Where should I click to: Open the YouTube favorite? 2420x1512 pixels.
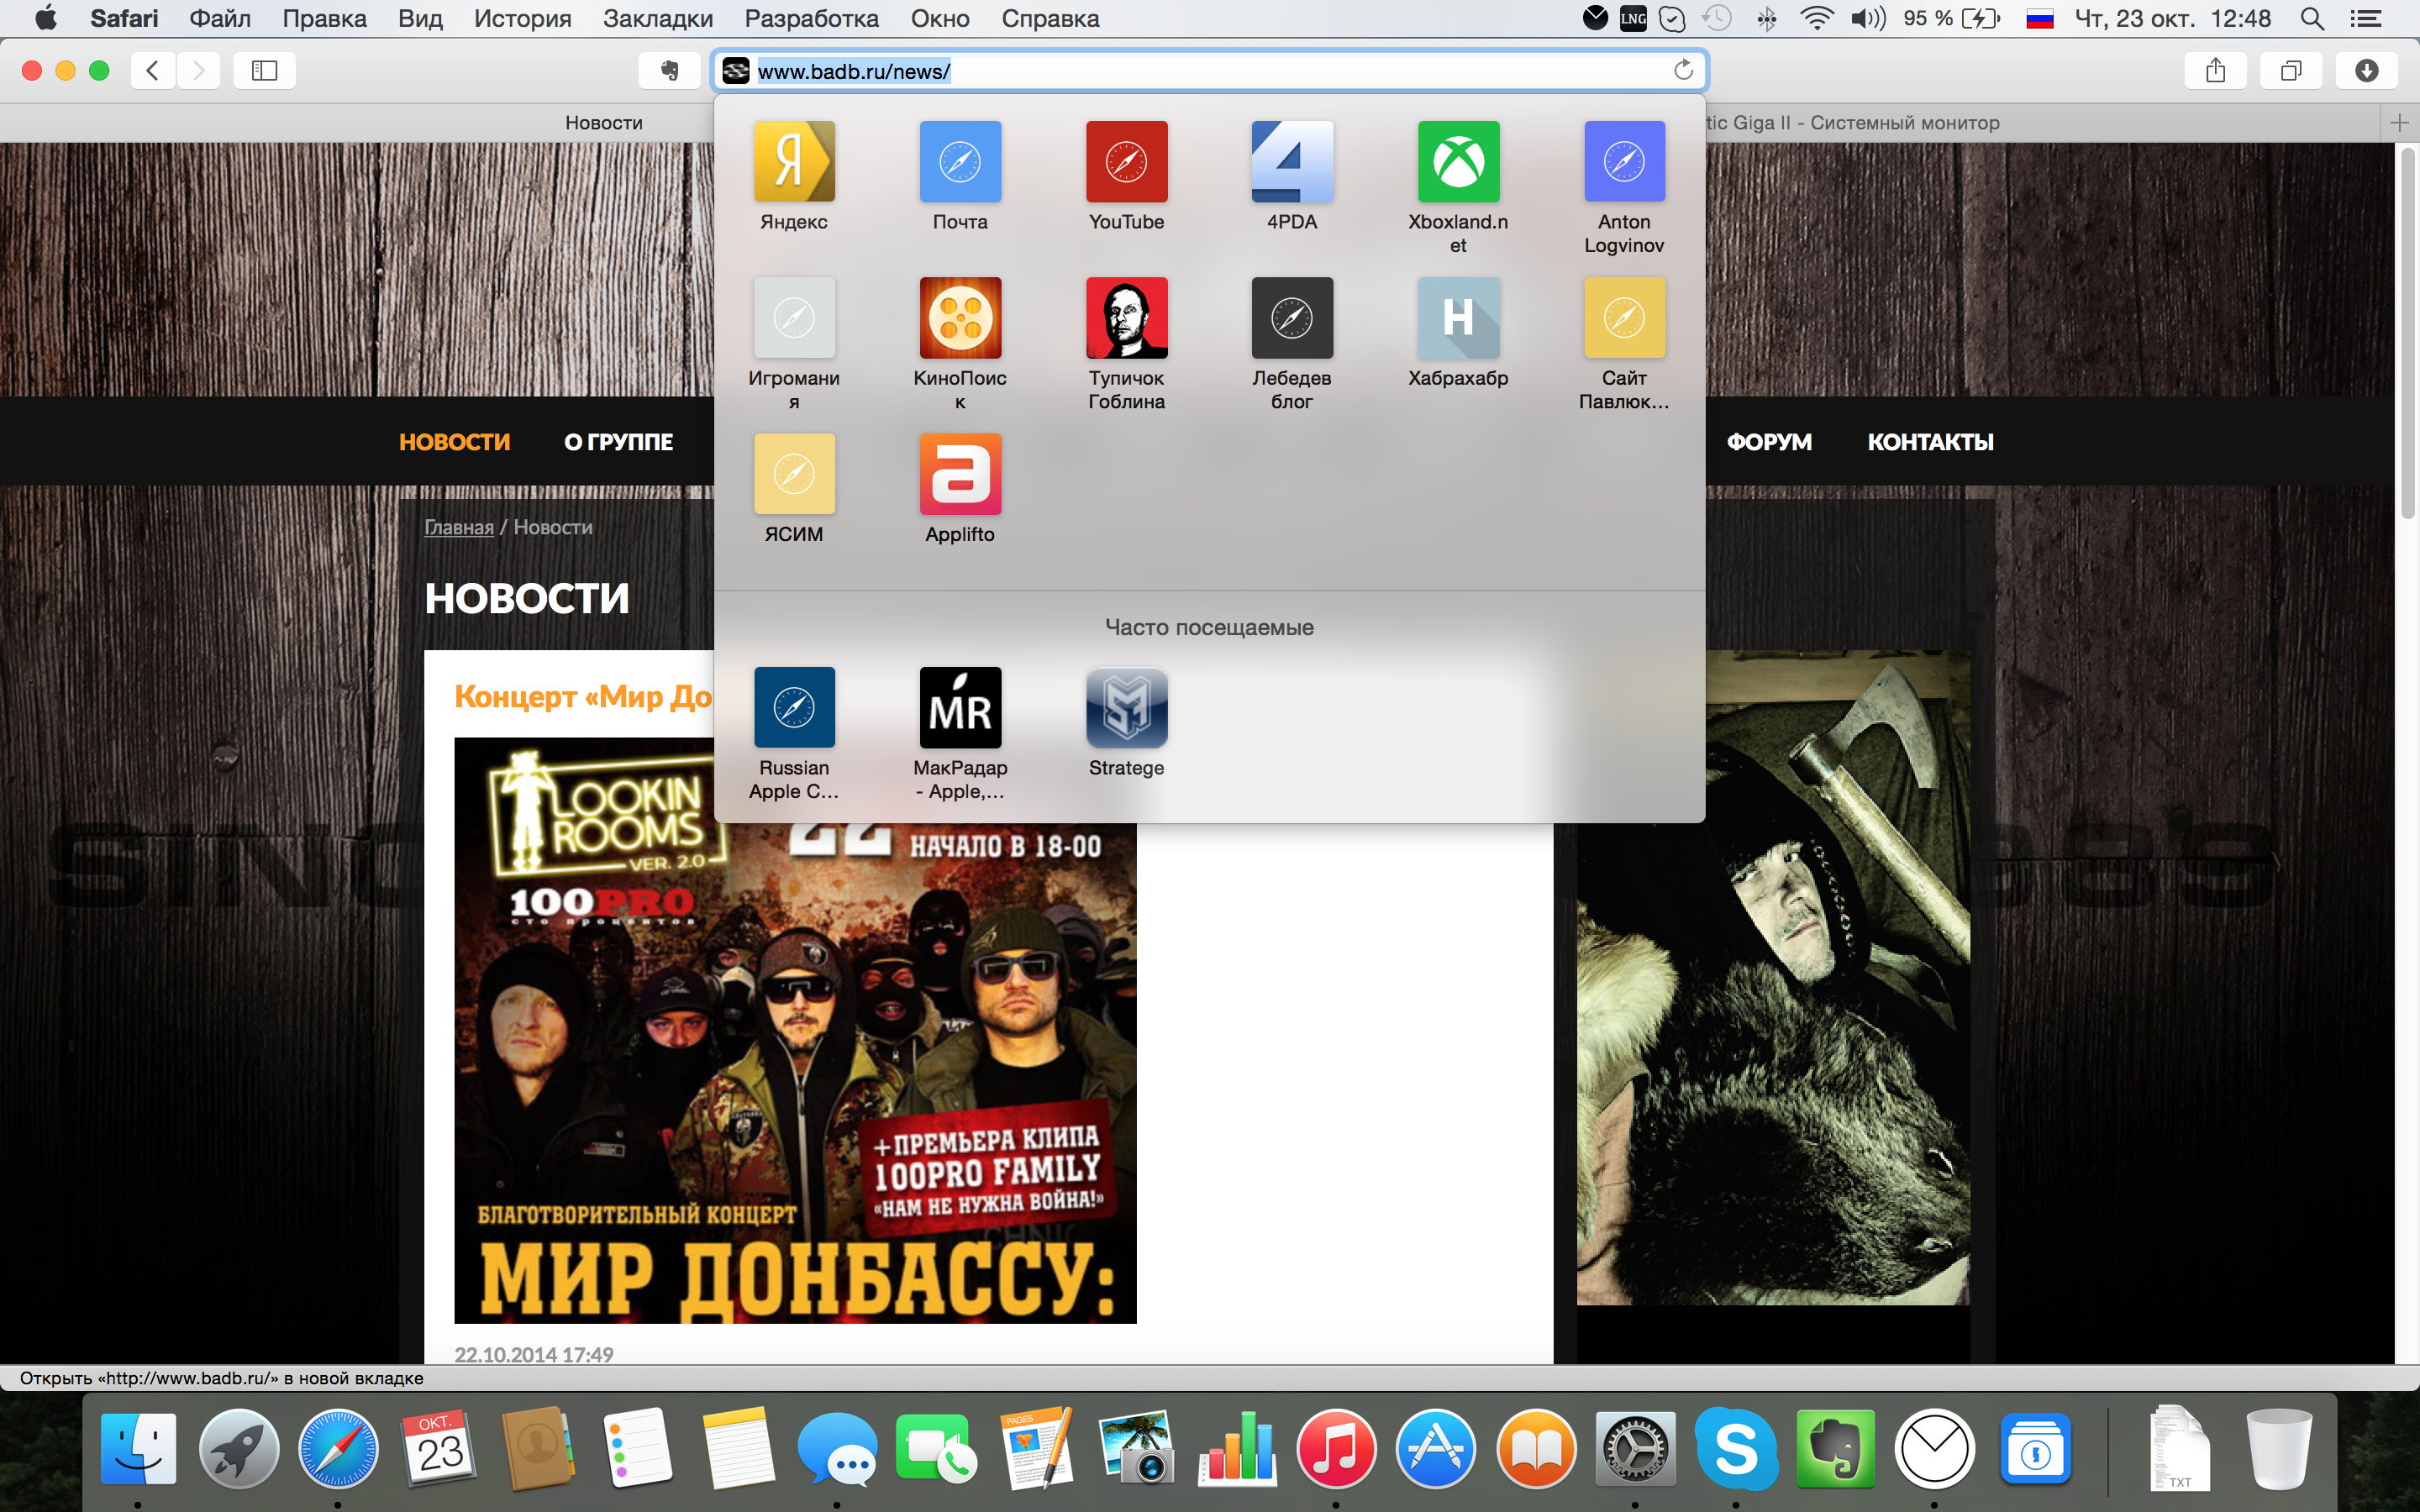[1126, 161]
